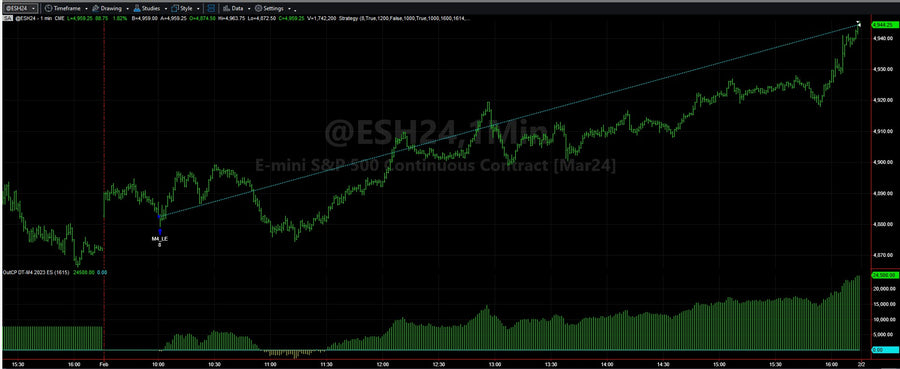Expand the Style dropdown arrow
This screenshot has width=900, height=369.
coord(198,9)
